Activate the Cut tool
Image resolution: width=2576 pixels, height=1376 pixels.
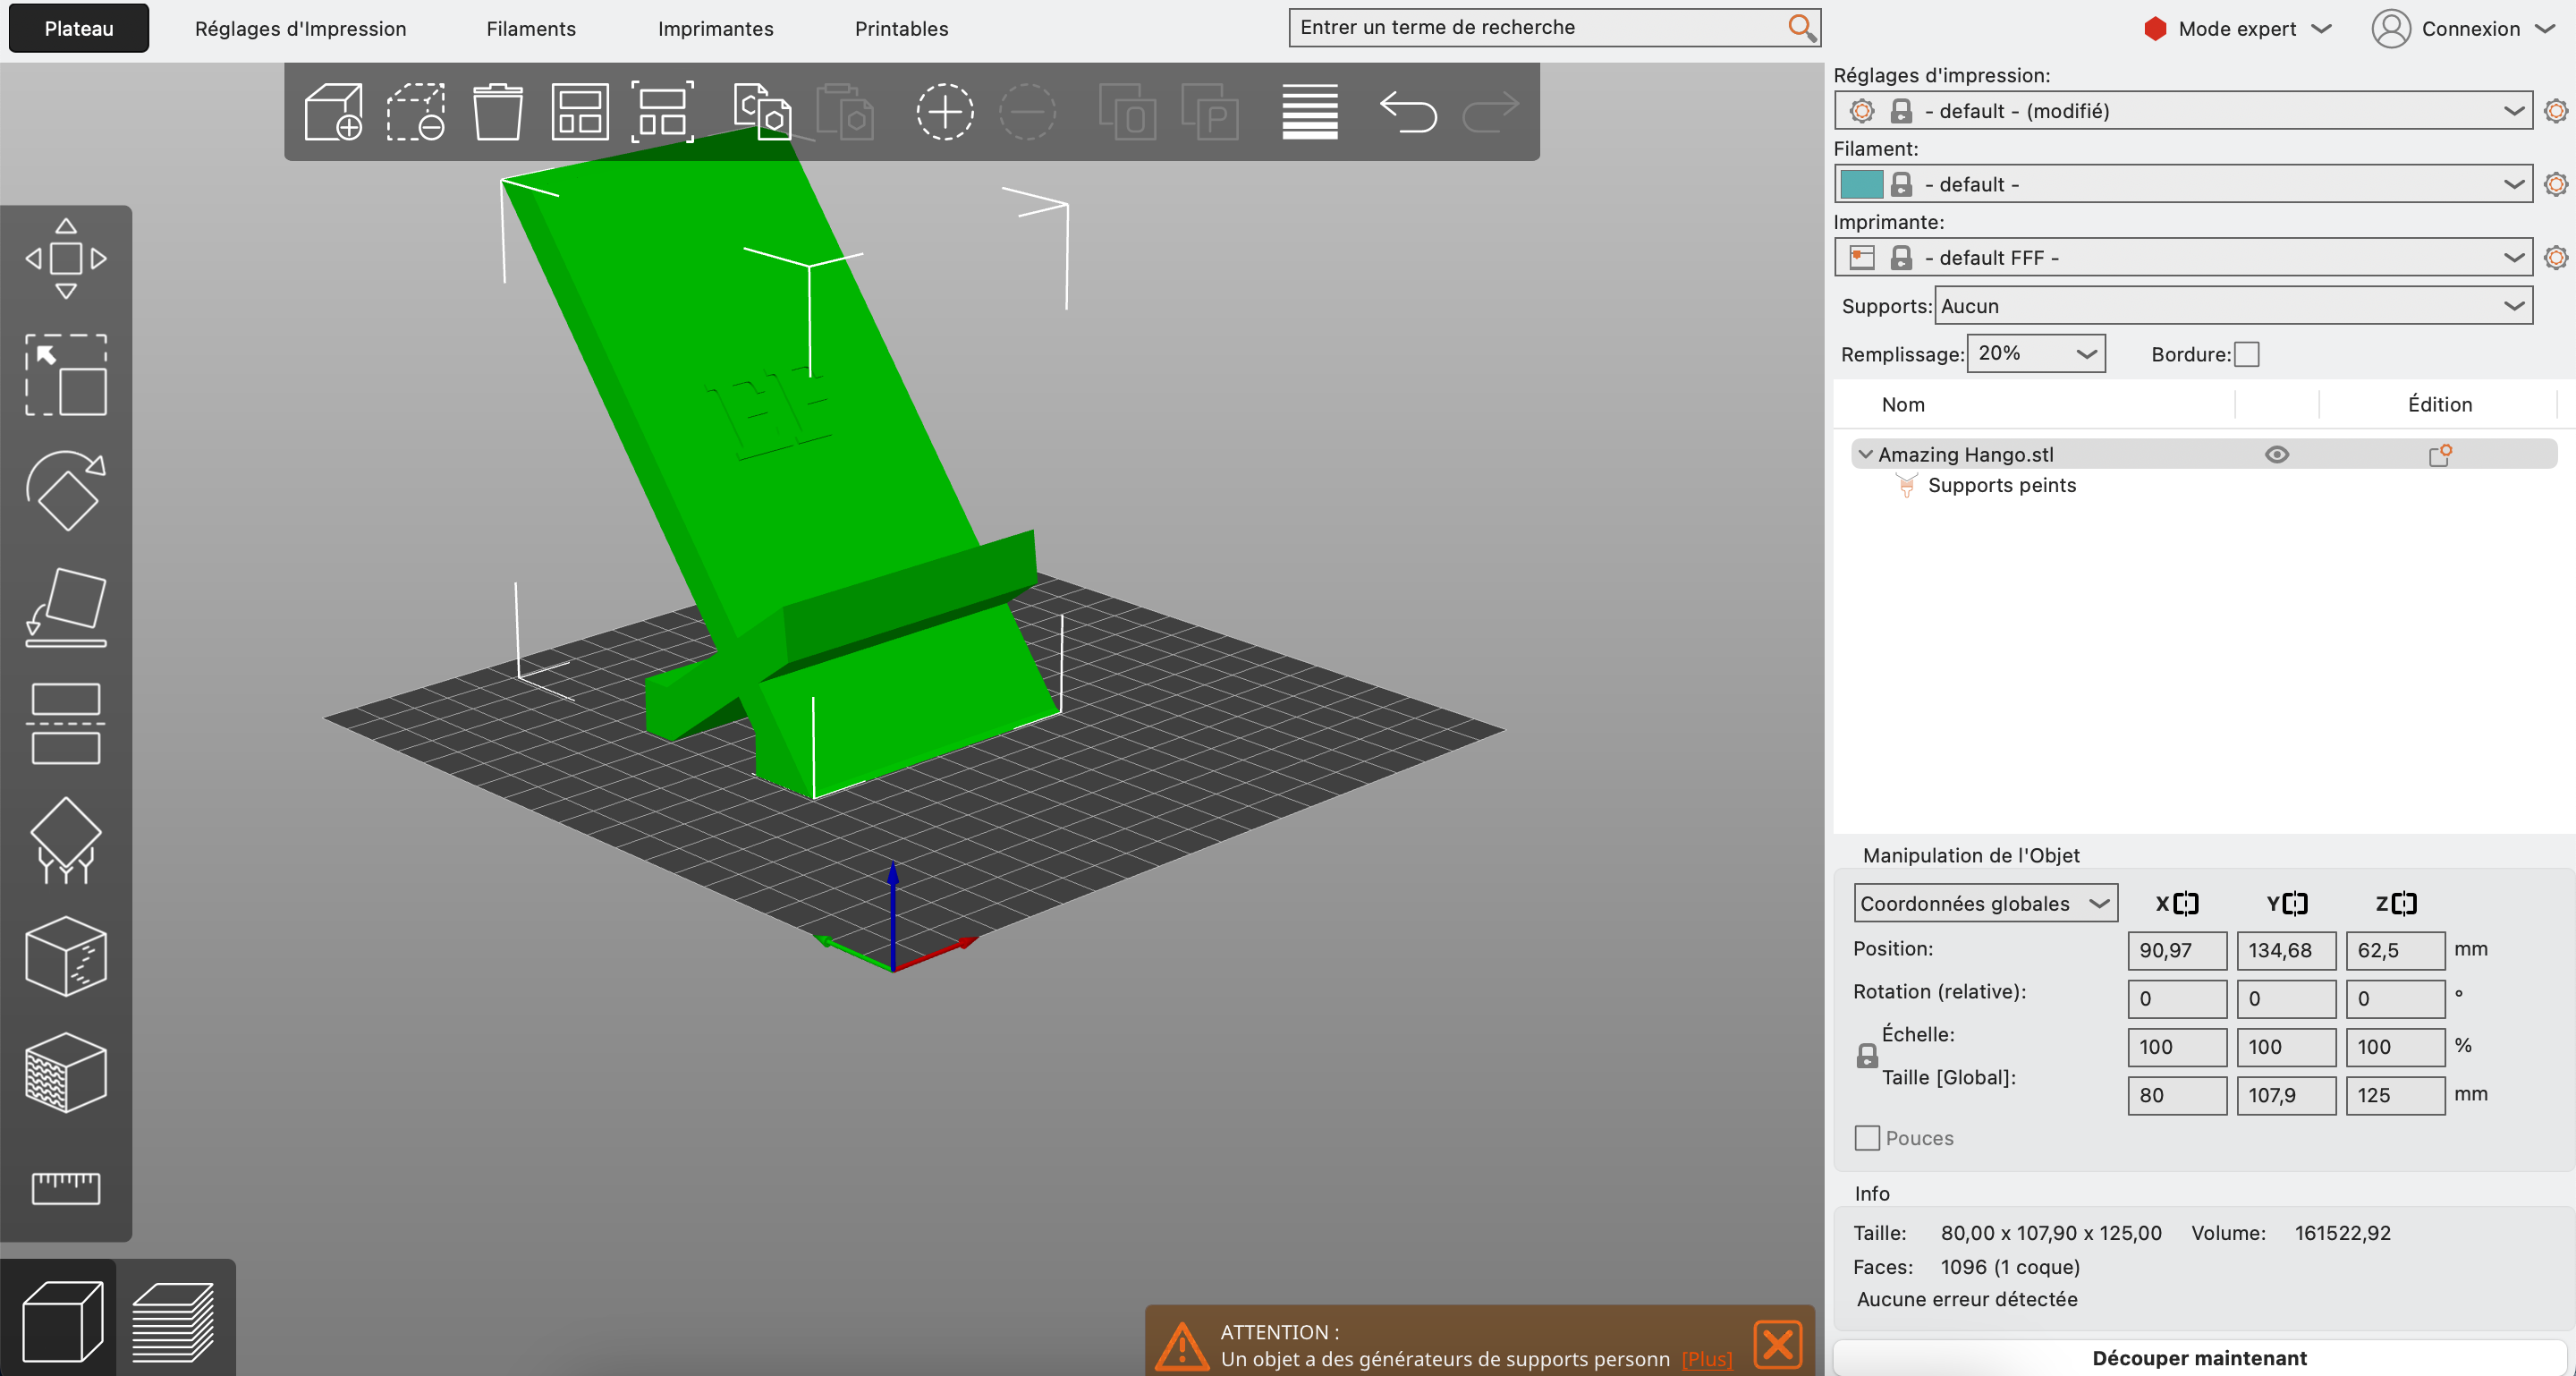pyautogui.click(x=65, y=723)
